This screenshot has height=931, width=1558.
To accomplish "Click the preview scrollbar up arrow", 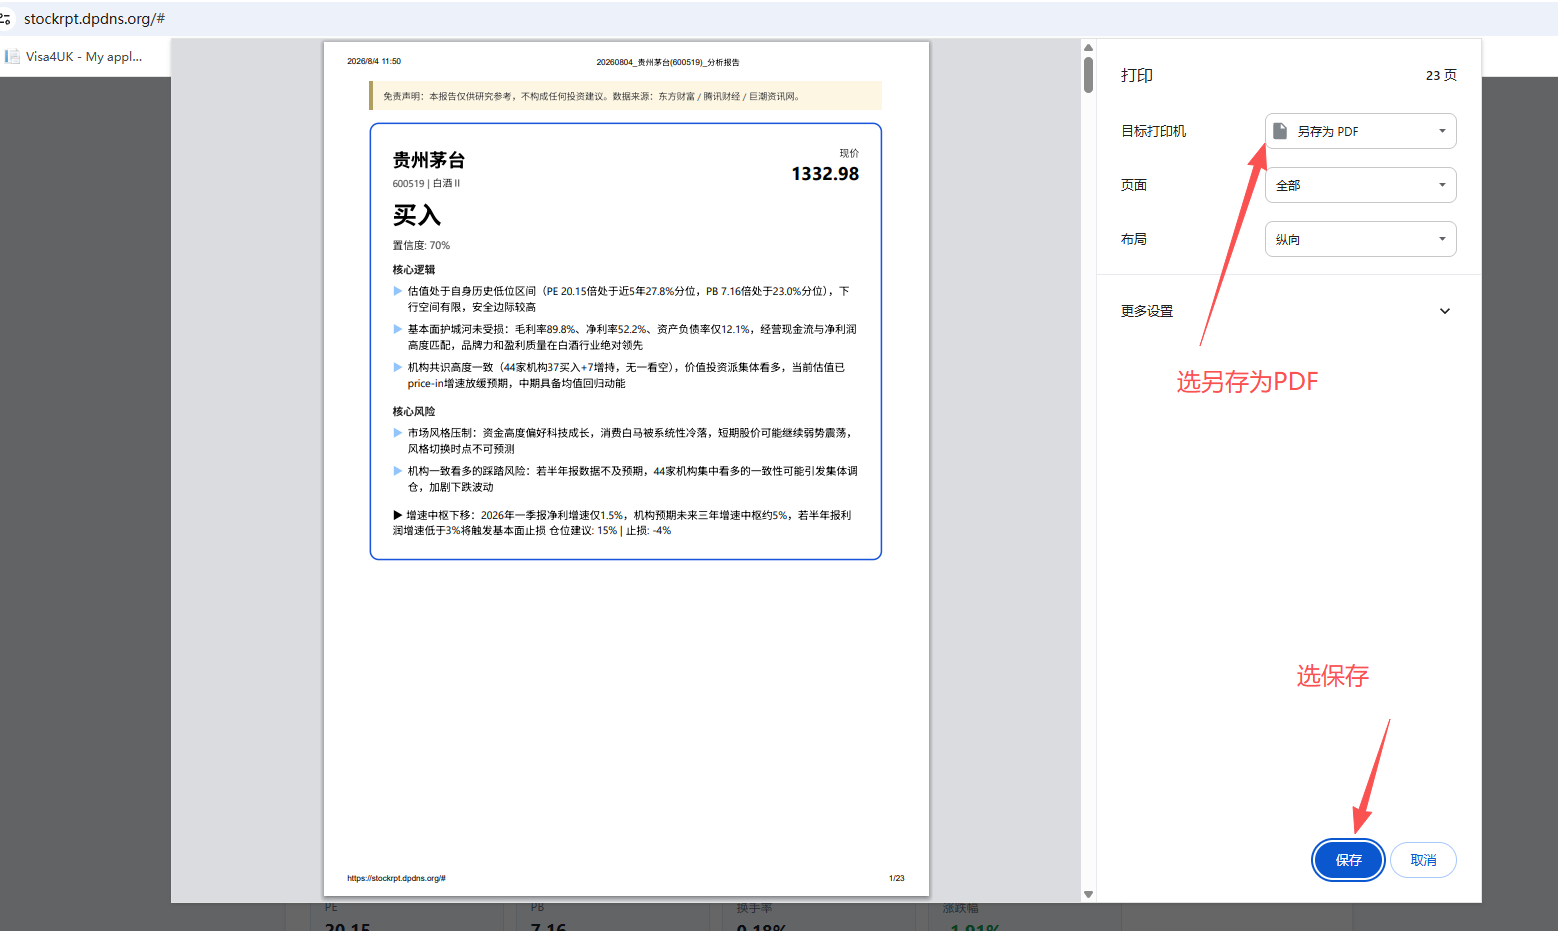I will point(1088,47).
